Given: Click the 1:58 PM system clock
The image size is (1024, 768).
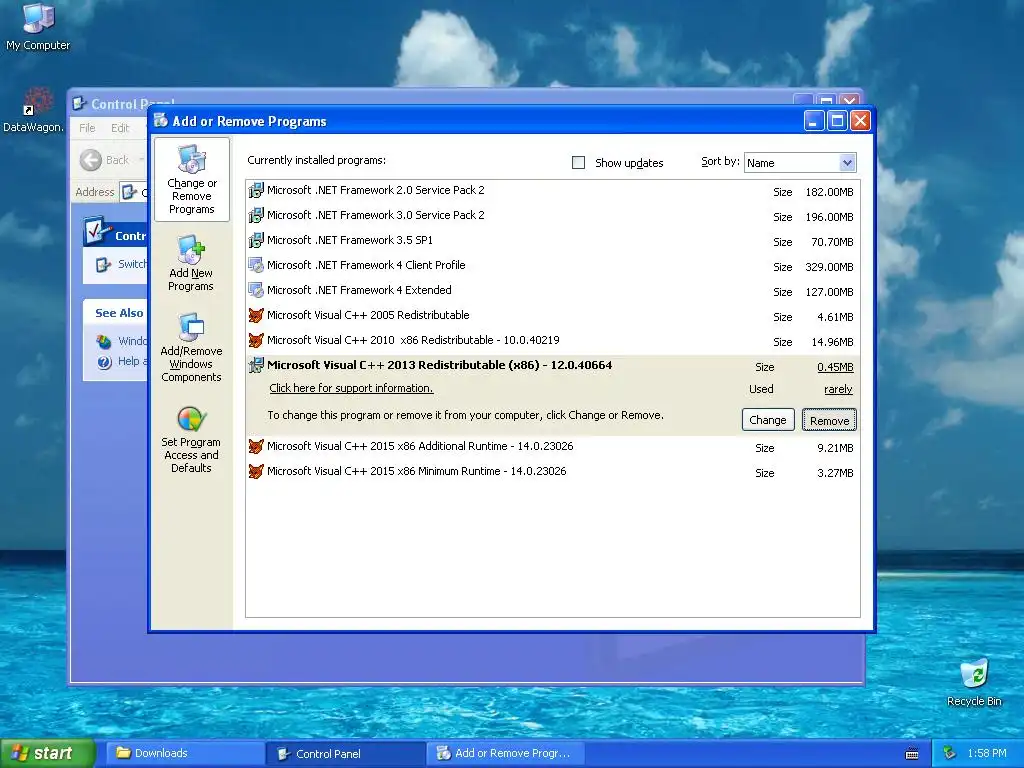Looking at the screenshot, I should 987,754.
